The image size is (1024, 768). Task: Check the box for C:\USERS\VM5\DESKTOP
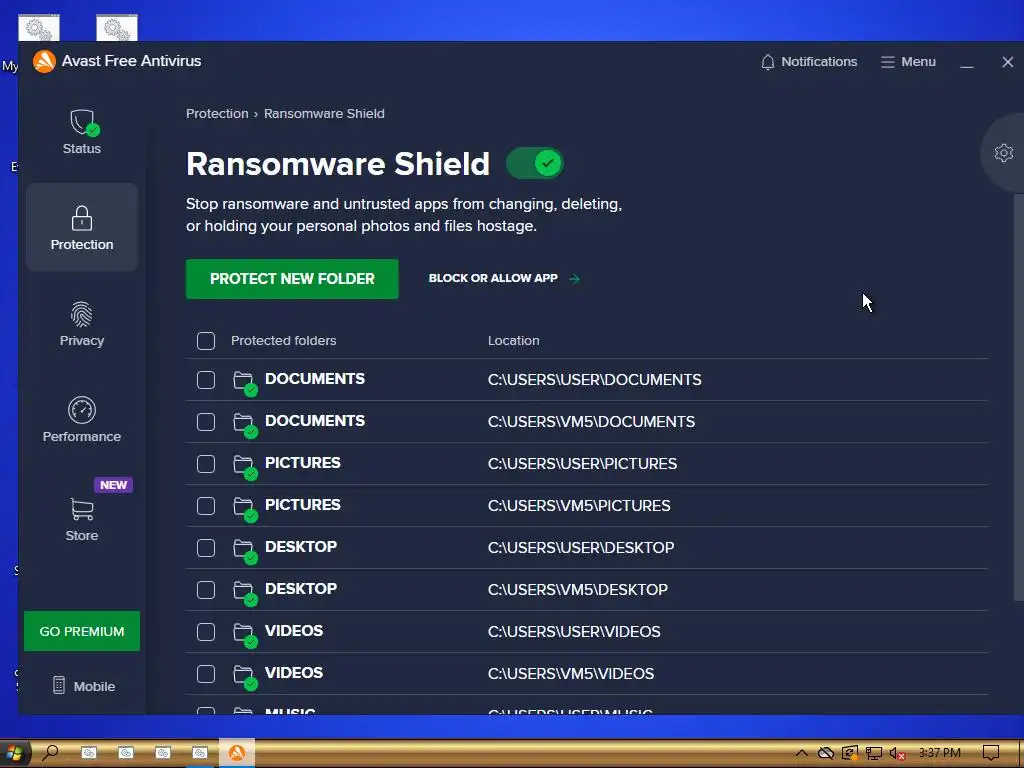206,590
